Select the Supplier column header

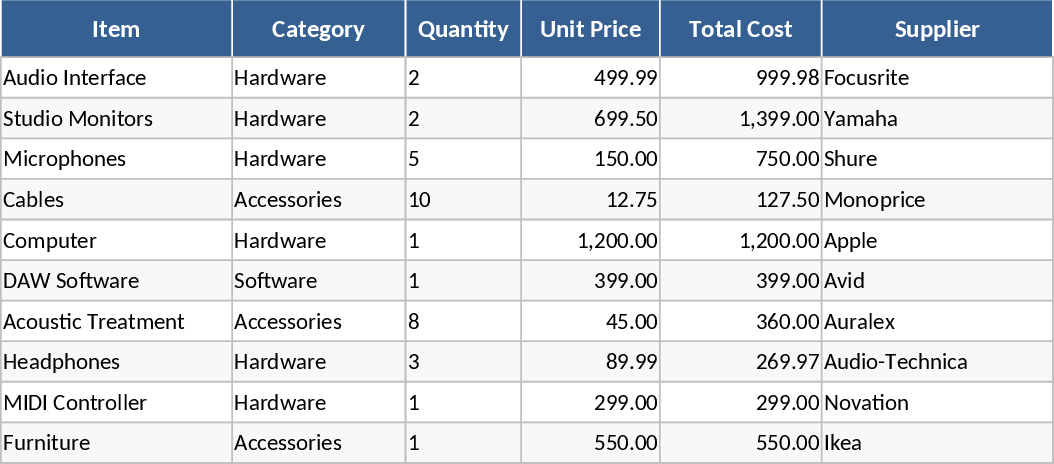937,29
